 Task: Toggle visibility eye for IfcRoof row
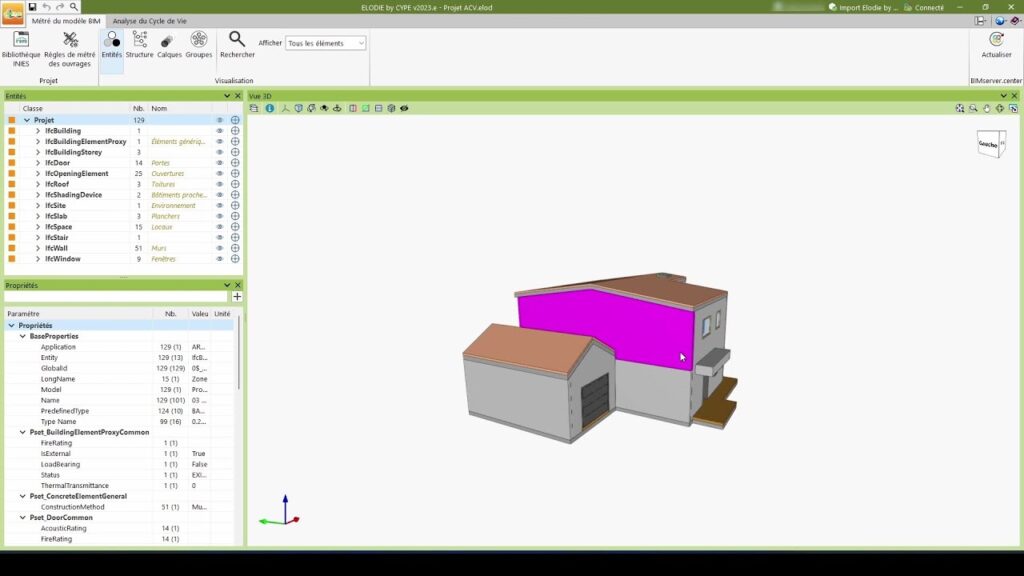tap(220, 184)
